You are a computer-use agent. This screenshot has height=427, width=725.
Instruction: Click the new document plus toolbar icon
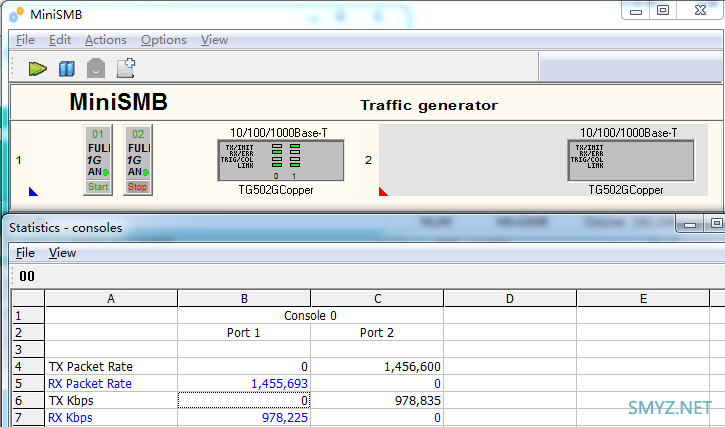point(125,68)
